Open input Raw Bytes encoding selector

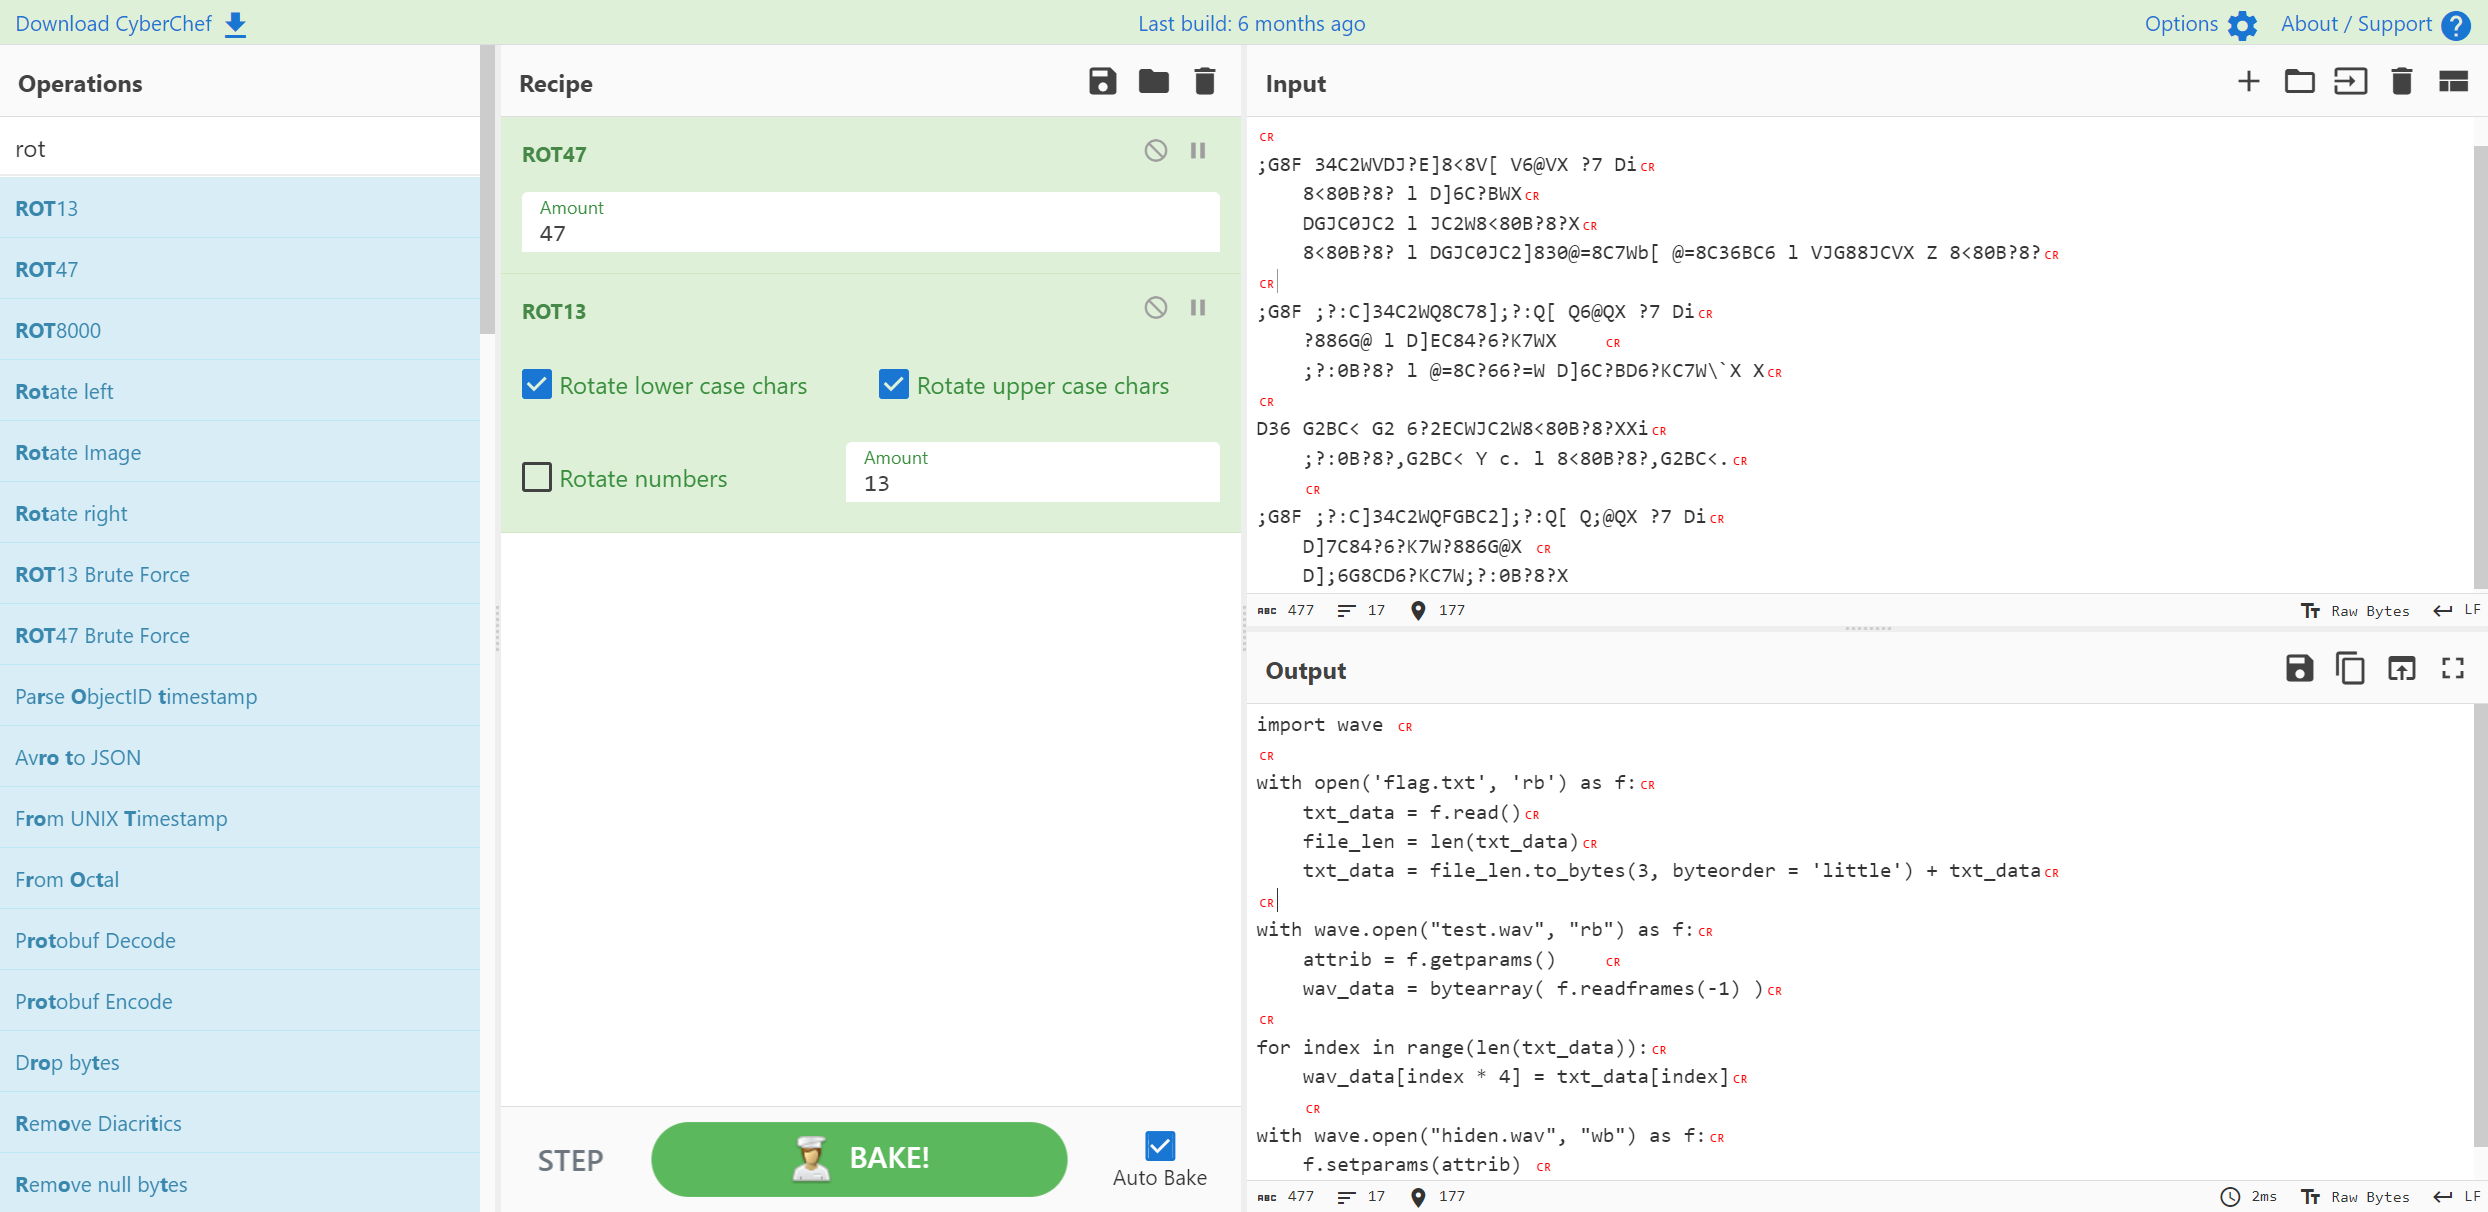tap(2355, 611)
